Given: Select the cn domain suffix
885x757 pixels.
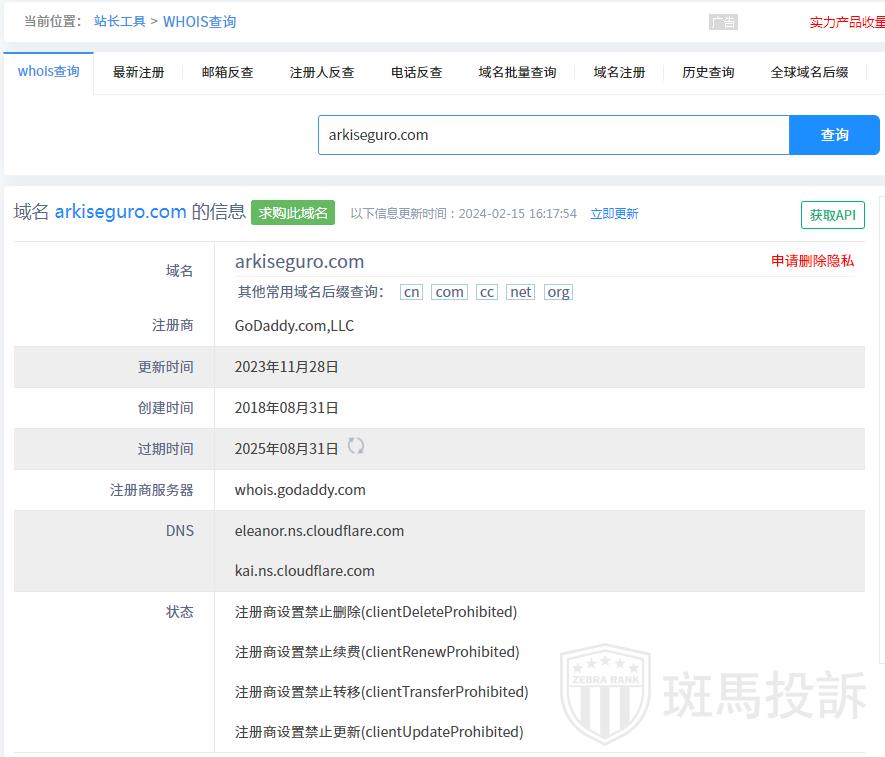Looking at the screenshot, I should click(411, 292).
